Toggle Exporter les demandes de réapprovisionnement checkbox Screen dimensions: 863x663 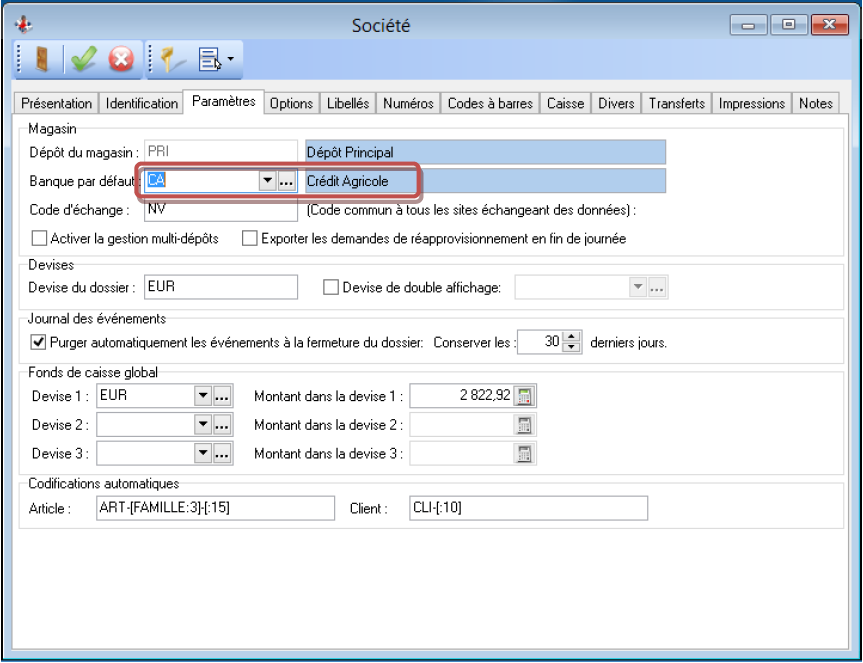pyautogui.click(x=250, y=239)
